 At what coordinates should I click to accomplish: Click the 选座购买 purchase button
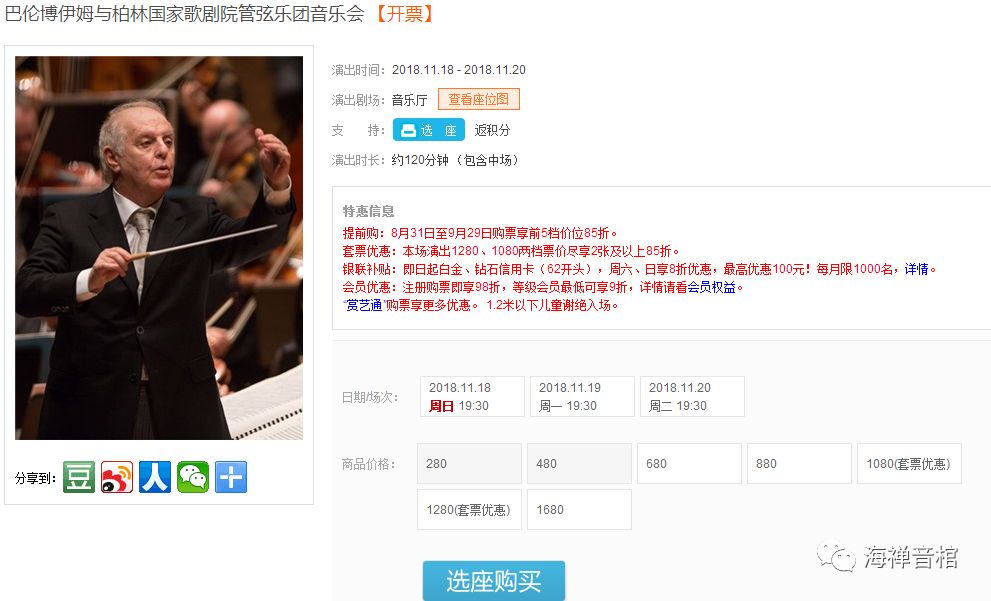click(x=494, y=581)
